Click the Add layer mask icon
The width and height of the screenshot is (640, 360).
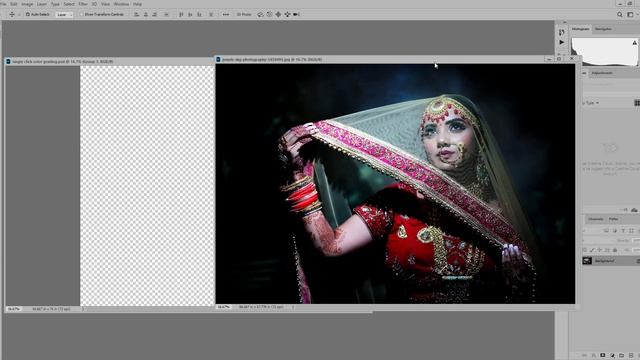coord(602,355)
